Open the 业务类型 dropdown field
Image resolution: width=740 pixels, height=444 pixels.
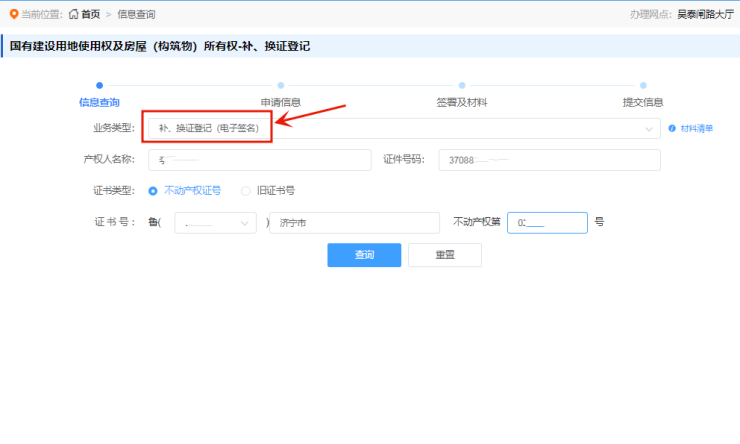[x=404, y=128]
